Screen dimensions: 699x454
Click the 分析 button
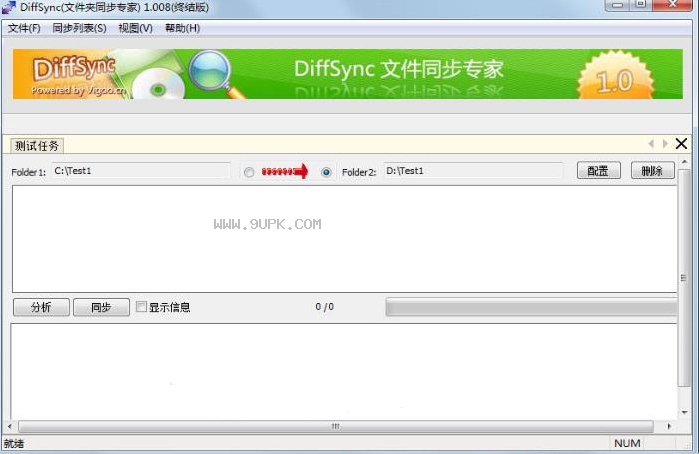(x=41, y=307)
